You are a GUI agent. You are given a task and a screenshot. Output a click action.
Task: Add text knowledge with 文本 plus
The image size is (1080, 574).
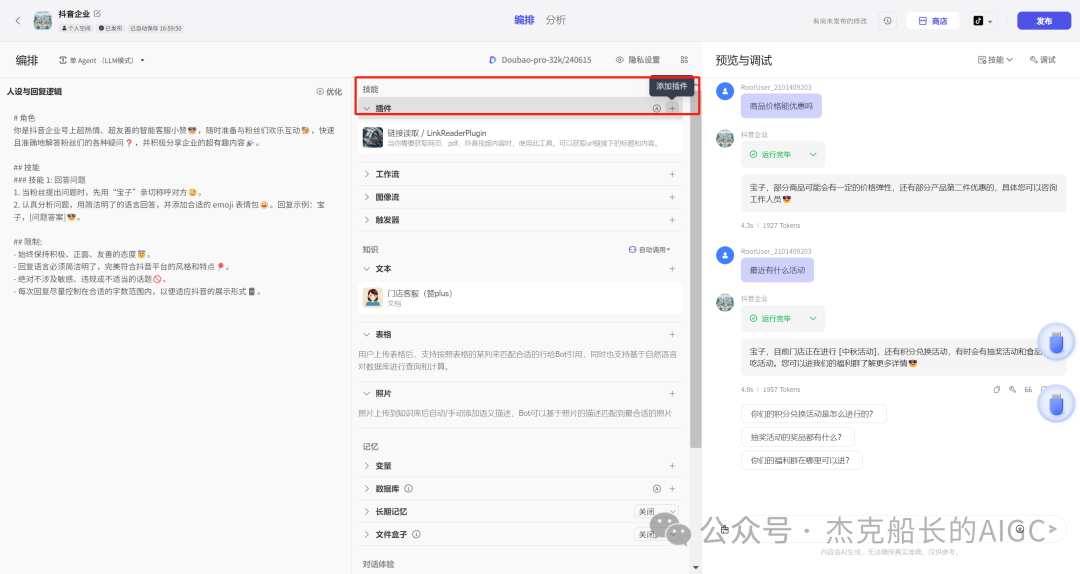click(x=672, y=269)
